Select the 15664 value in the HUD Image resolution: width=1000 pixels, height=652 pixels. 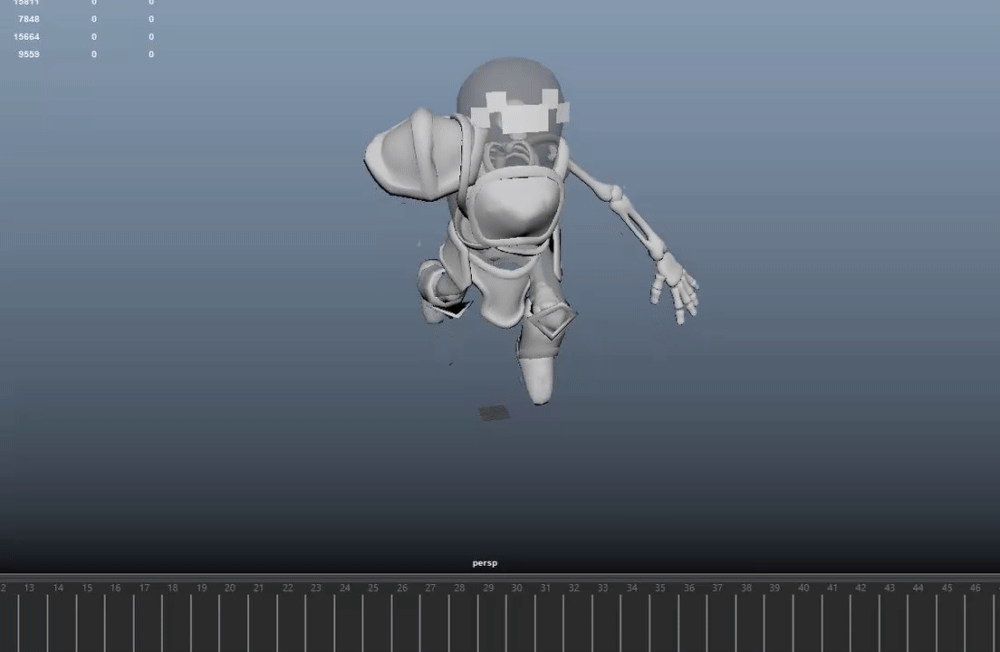tap(26, 37)
